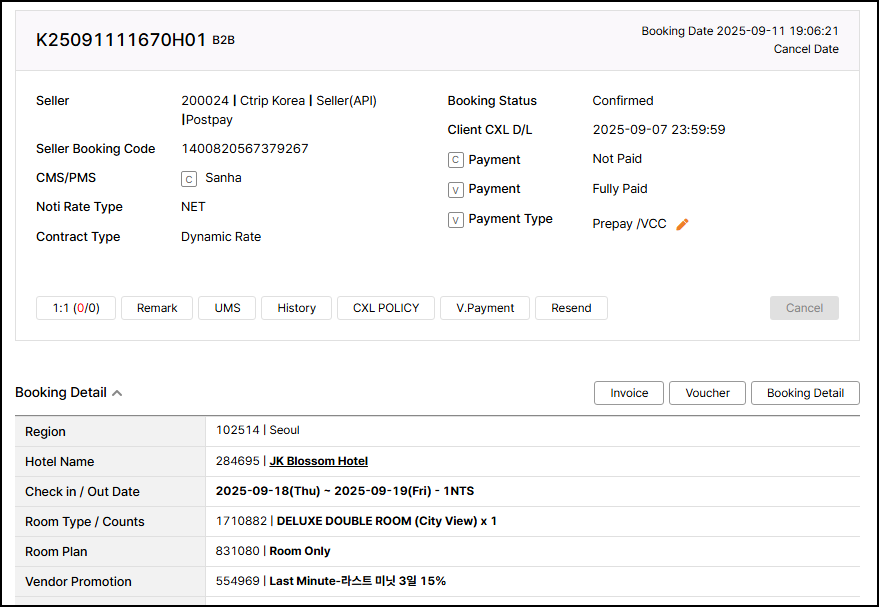
Task: Click the V badge beside Payment Type
Action: pyautogui.click(x=456, y=220)
